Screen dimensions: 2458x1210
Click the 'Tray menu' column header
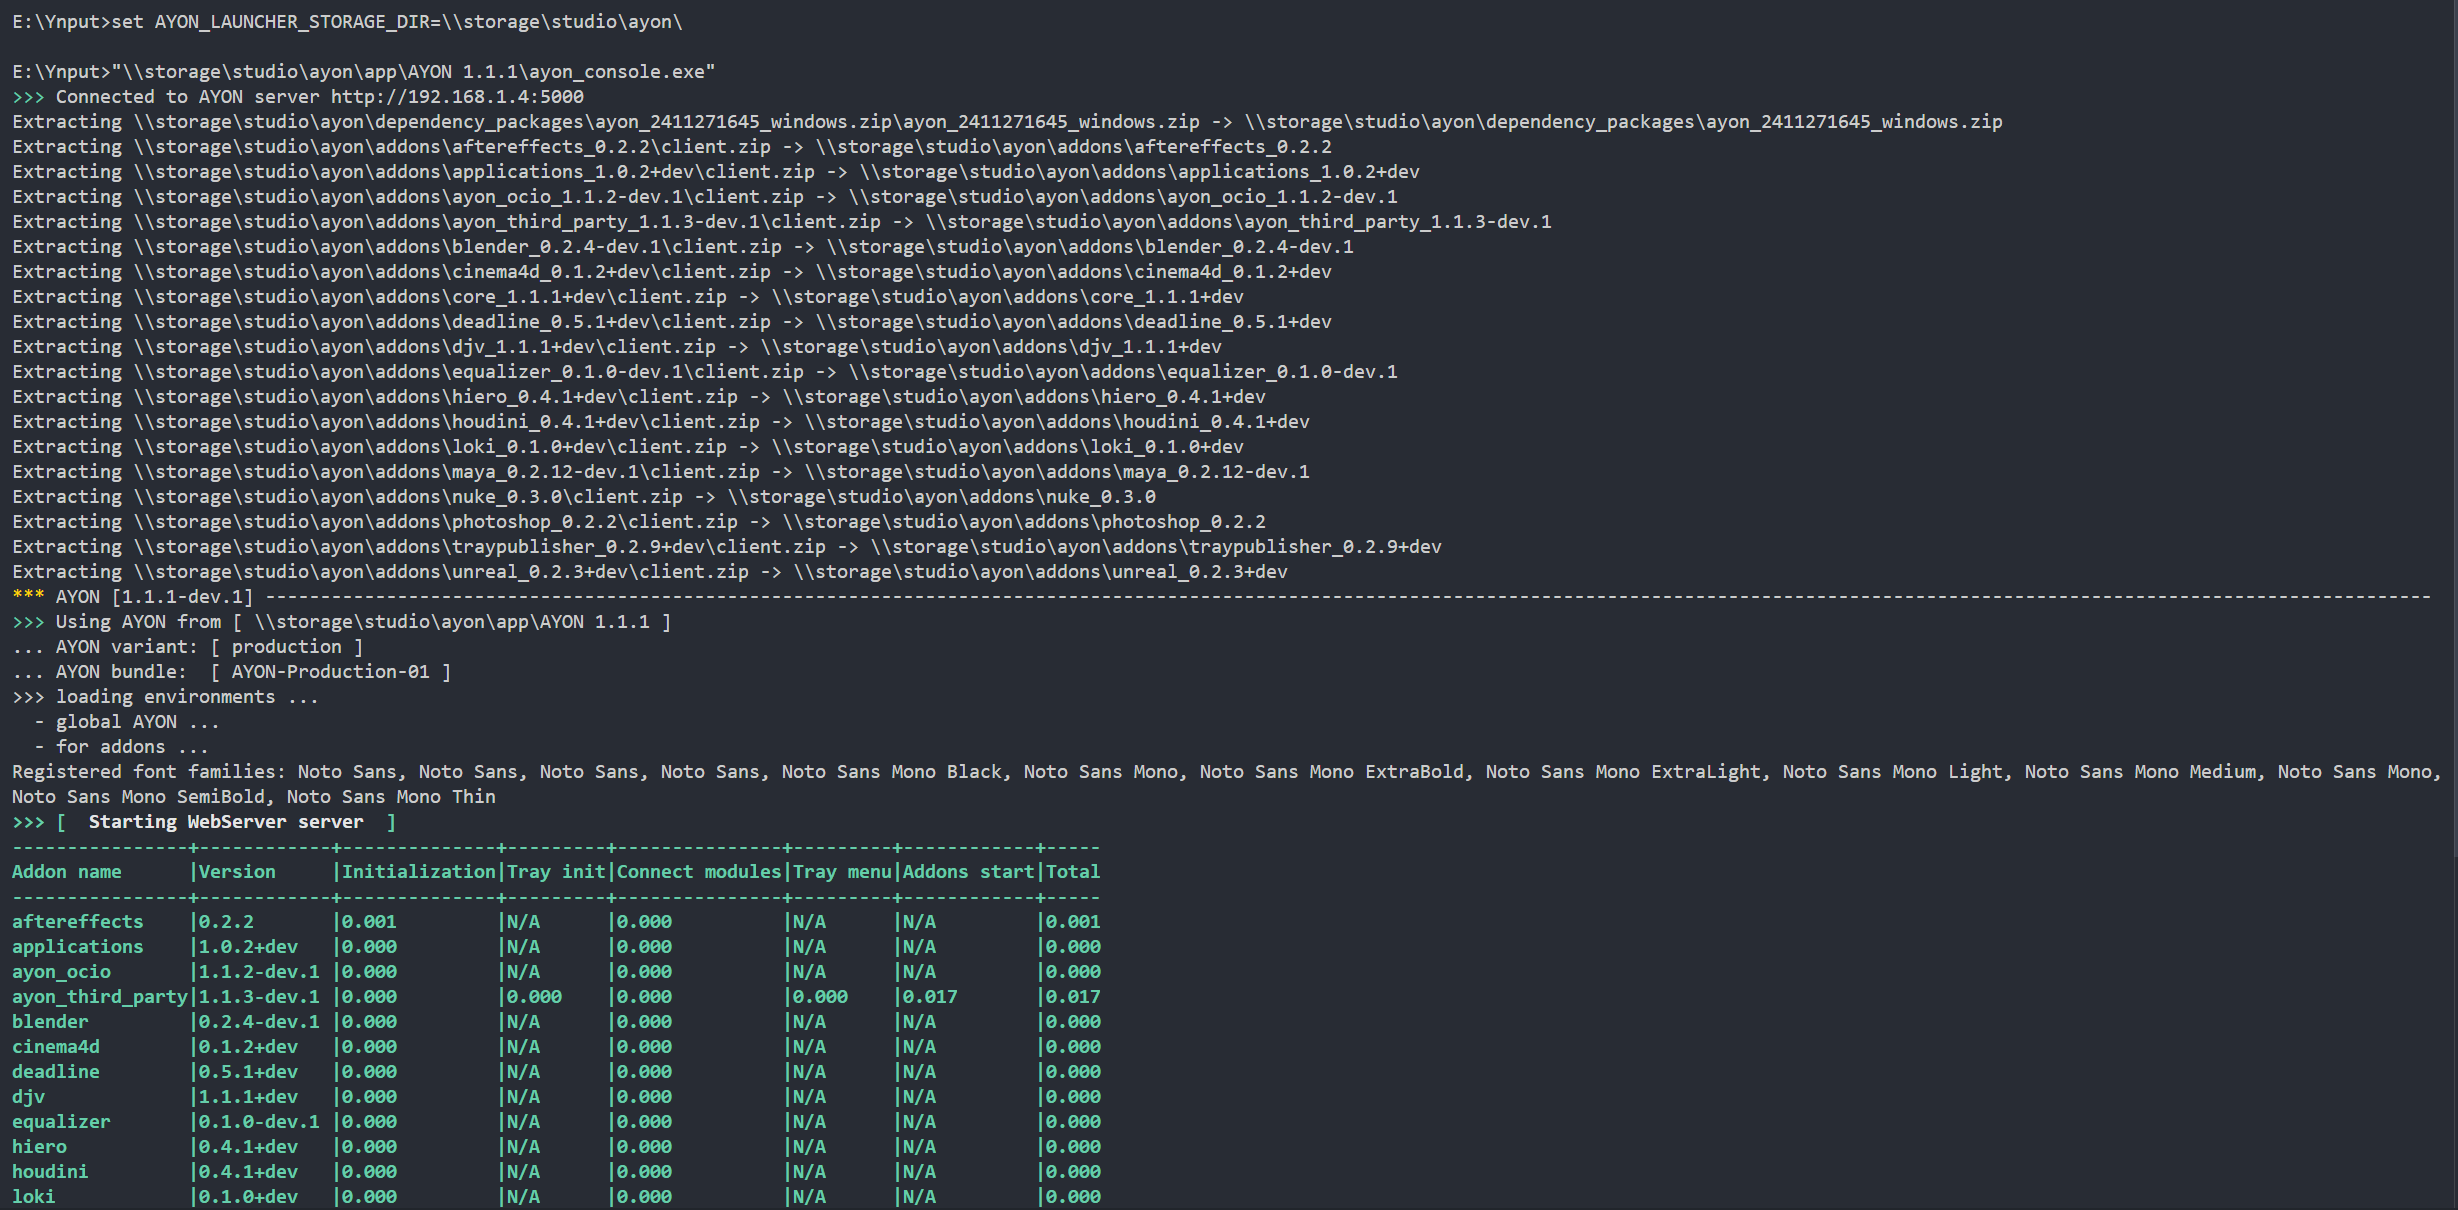842,872
